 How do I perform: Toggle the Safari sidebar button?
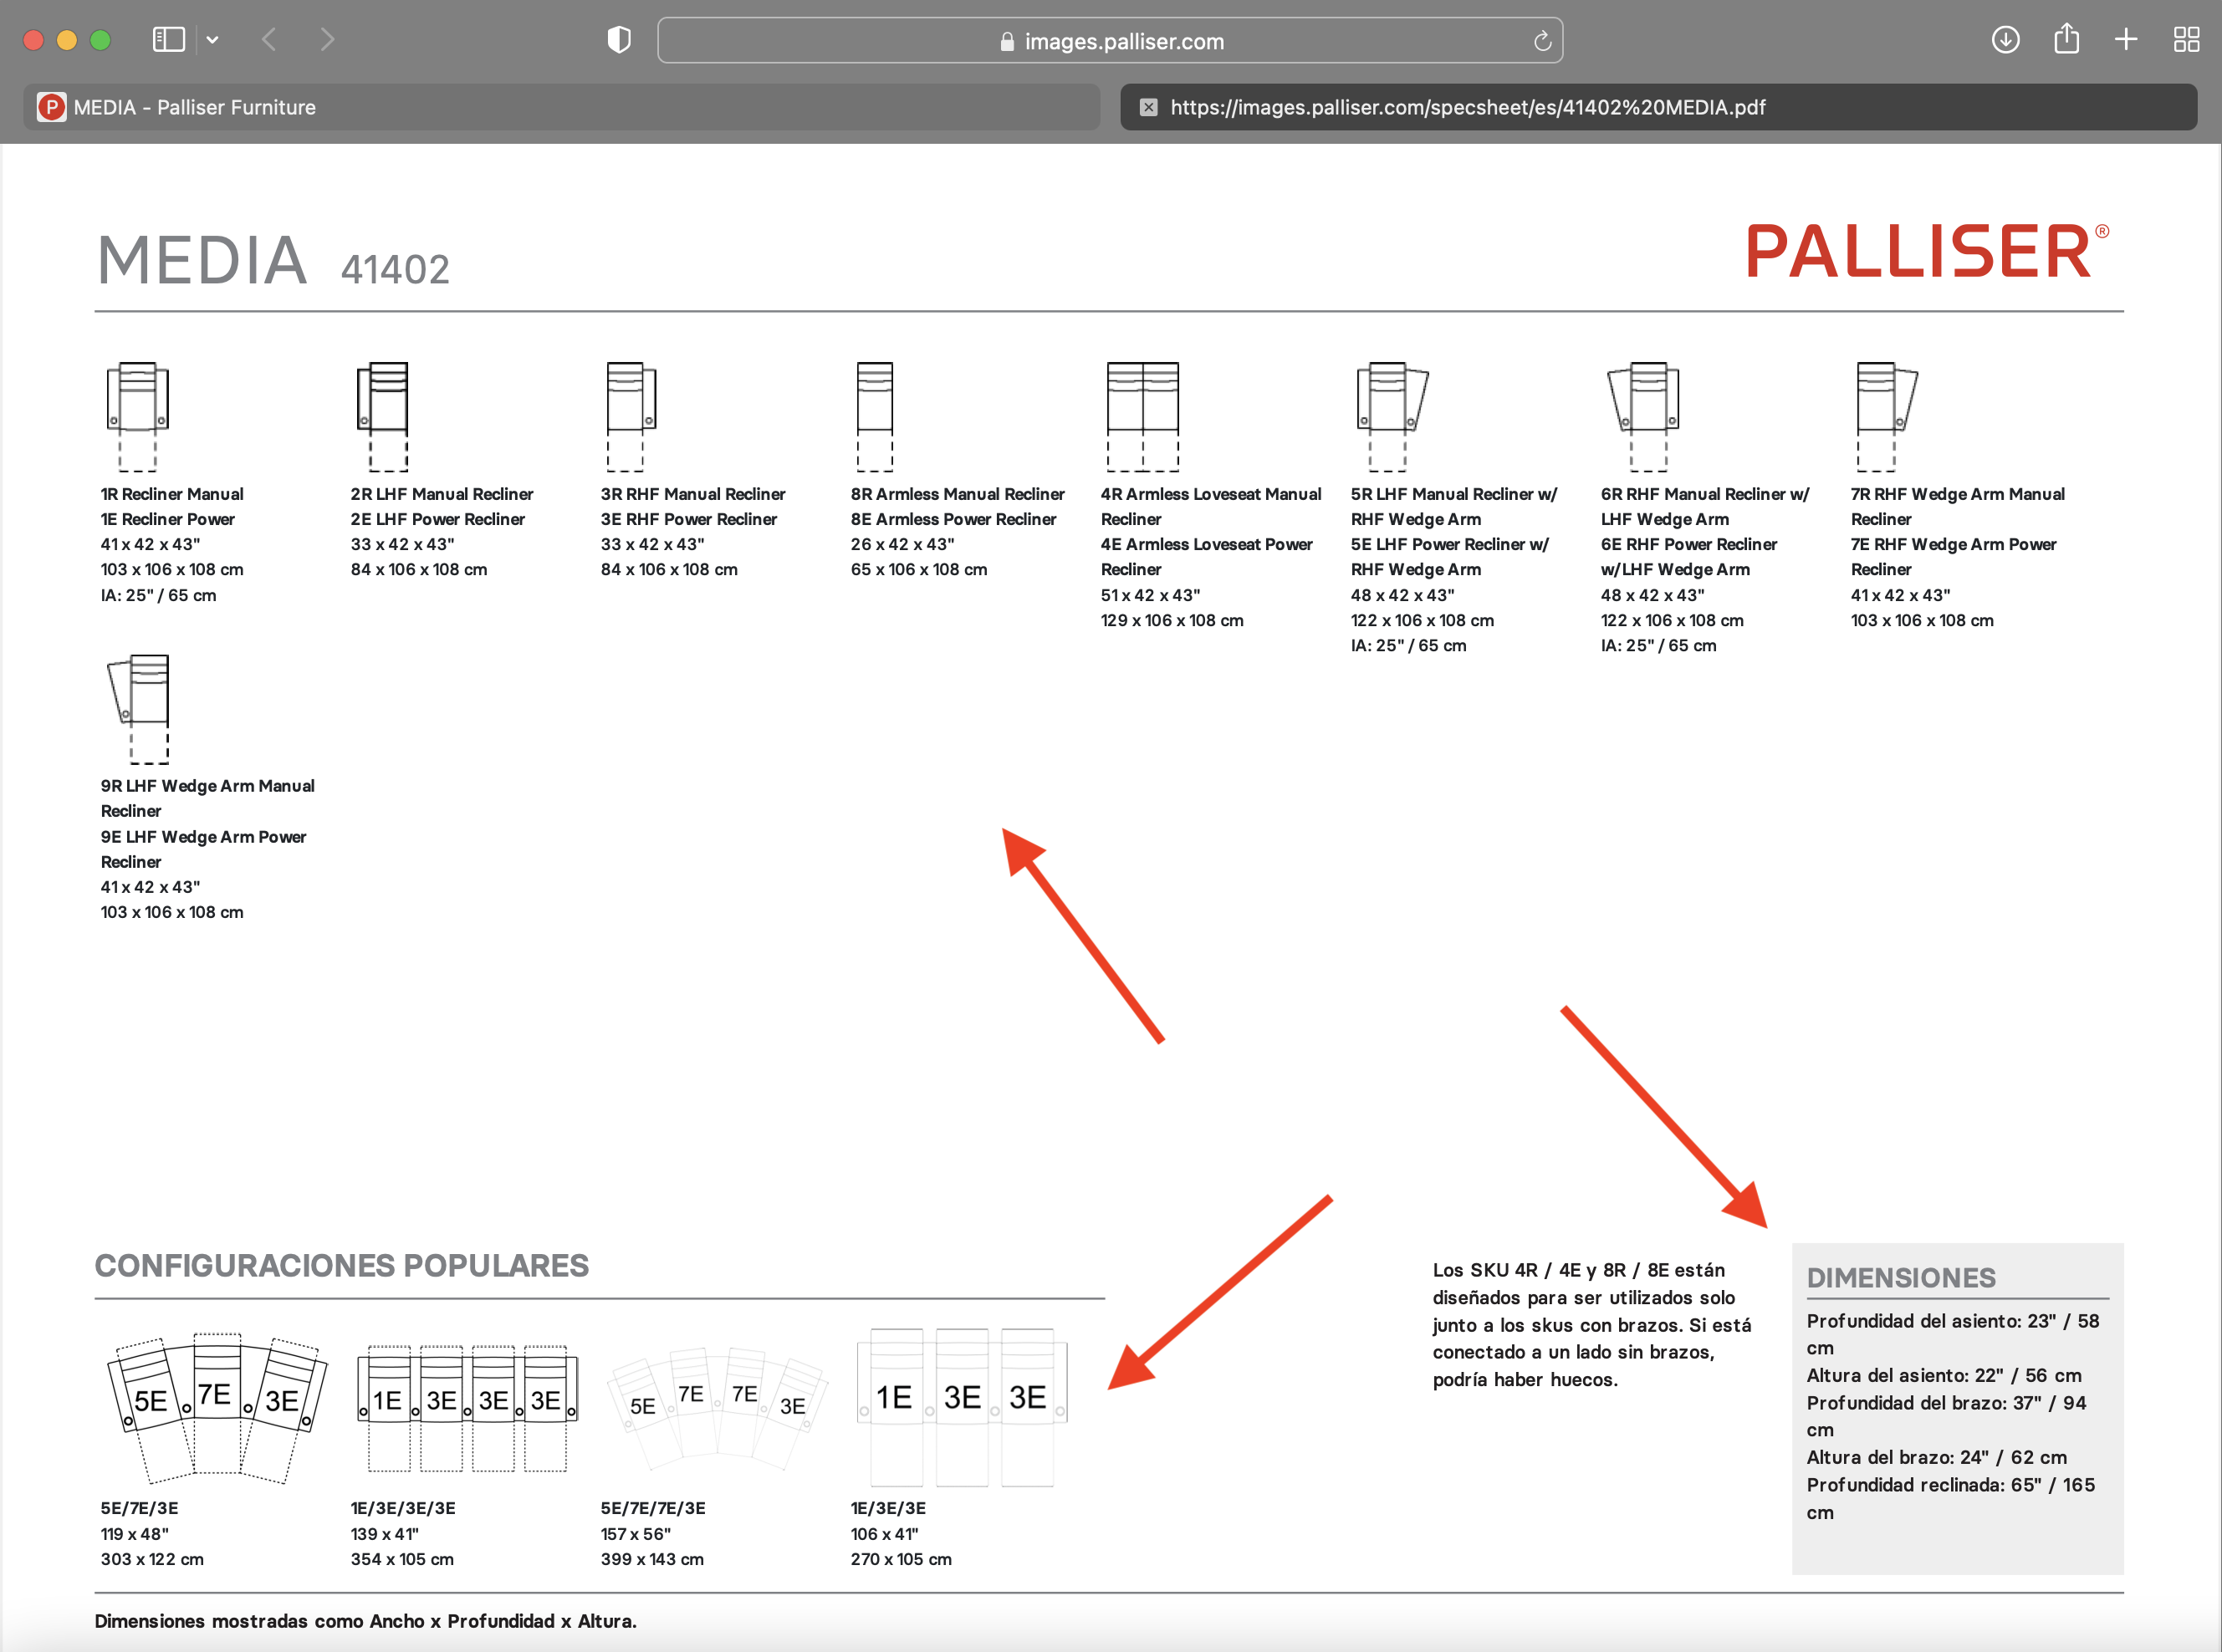point(168,40)
